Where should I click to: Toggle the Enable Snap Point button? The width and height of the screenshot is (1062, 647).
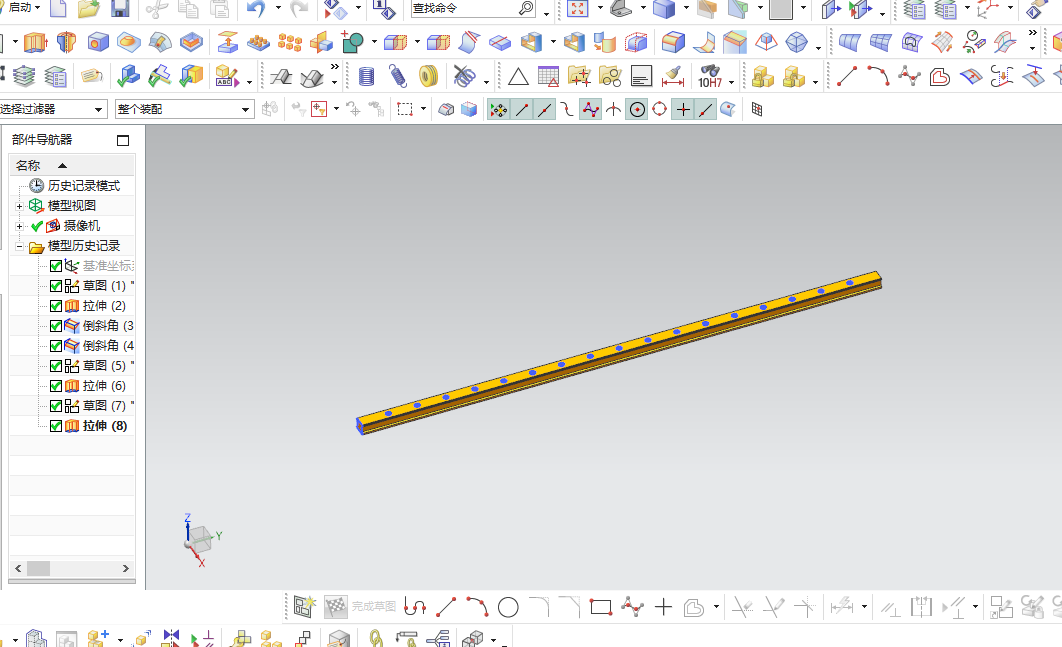click(498, 109)
